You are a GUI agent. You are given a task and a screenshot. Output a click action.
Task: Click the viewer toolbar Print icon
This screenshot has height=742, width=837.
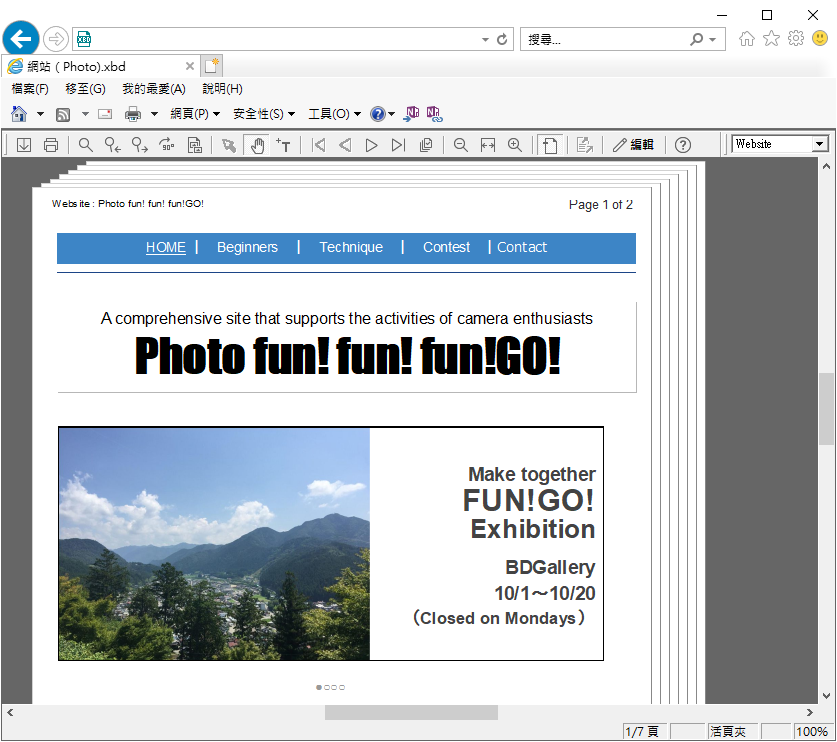51,145
